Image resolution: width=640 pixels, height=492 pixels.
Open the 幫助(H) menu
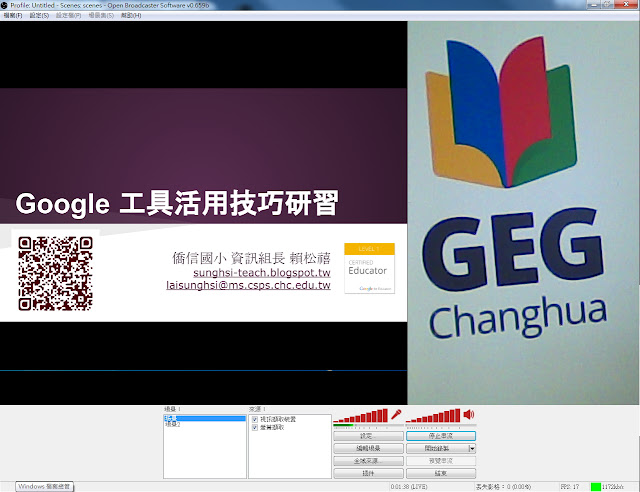coord(131,16)
